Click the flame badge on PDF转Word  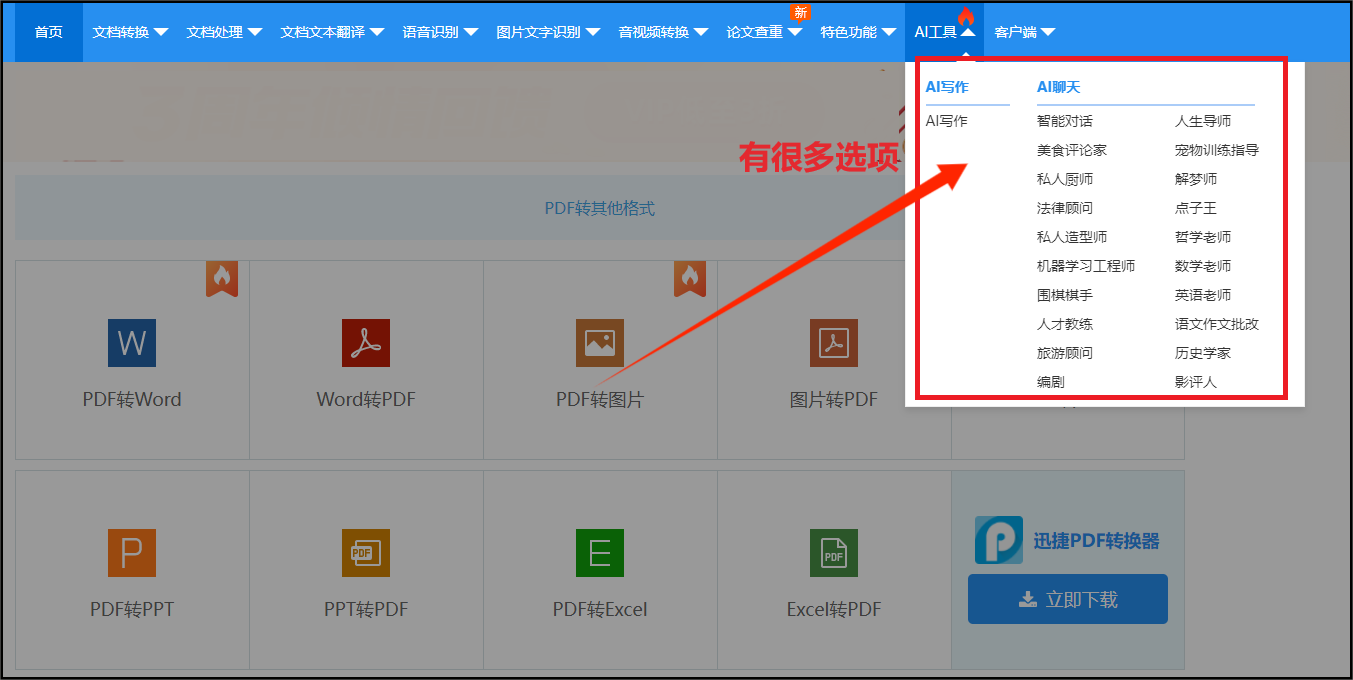[222, 279]
